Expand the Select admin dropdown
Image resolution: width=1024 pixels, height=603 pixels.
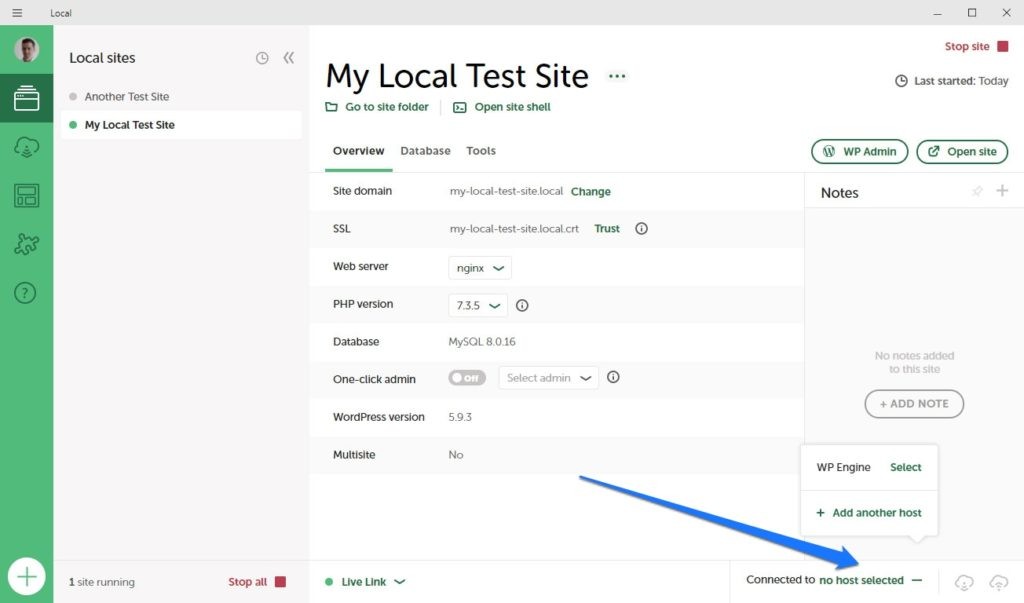pyautogui.click(x=548, y=378)
